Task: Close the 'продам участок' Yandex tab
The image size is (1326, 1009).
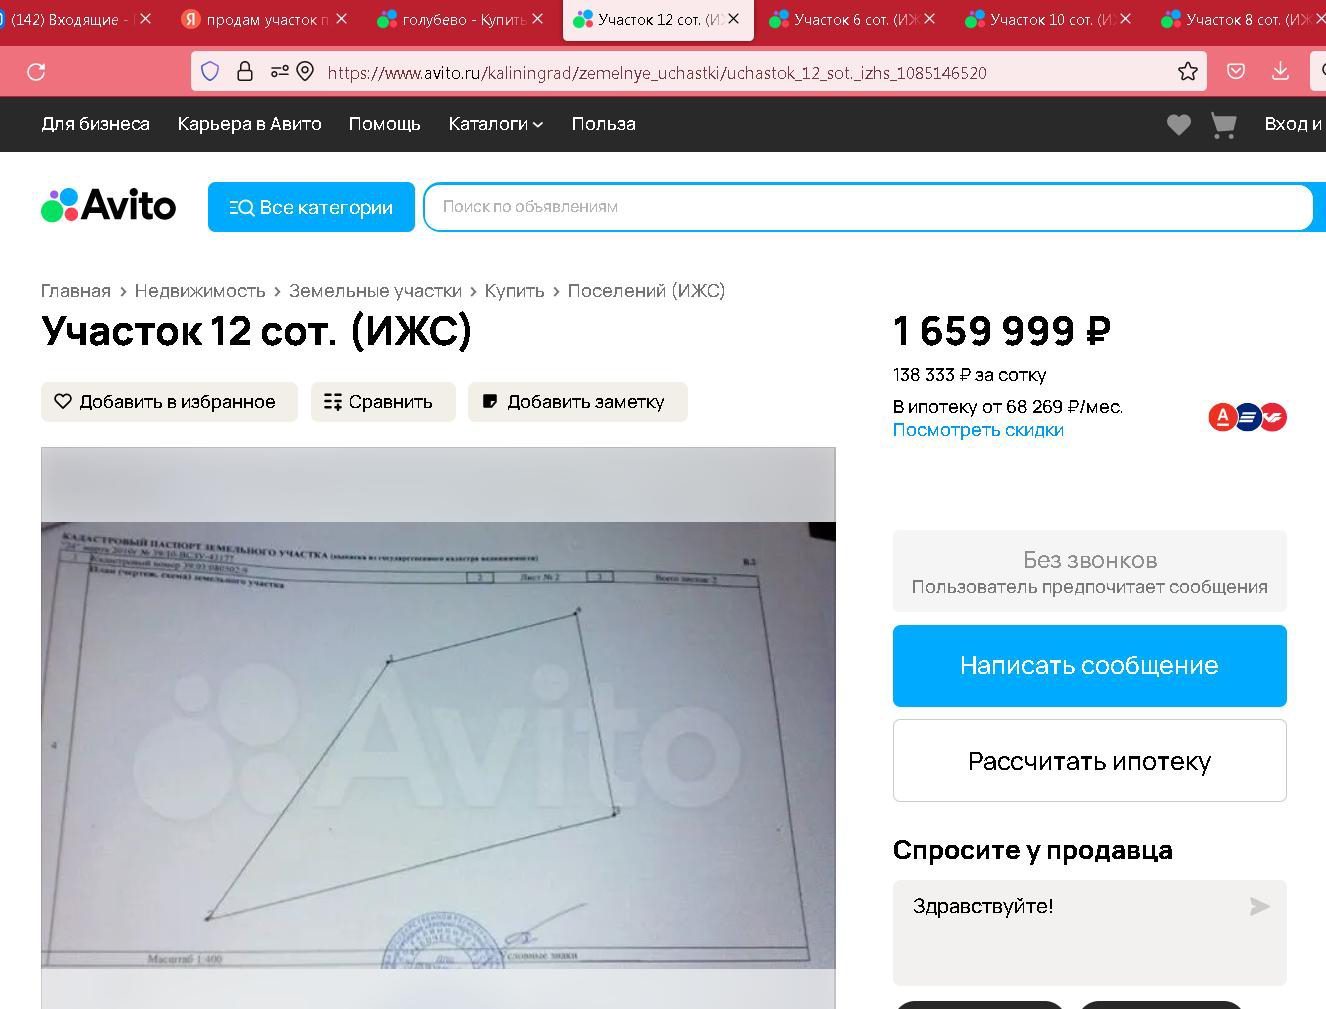Action: click(342, 19)
